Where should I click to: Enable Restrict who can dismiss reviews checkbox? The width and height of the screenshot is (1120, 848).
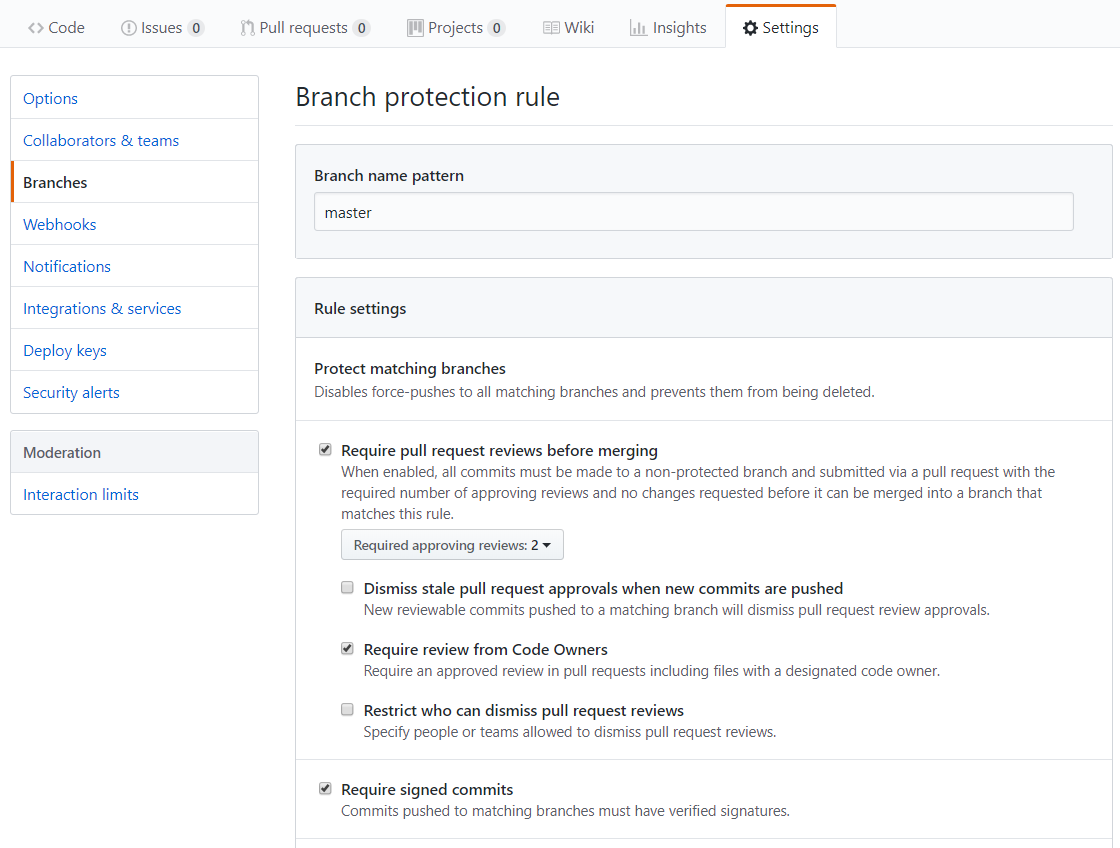click(347, 710)
